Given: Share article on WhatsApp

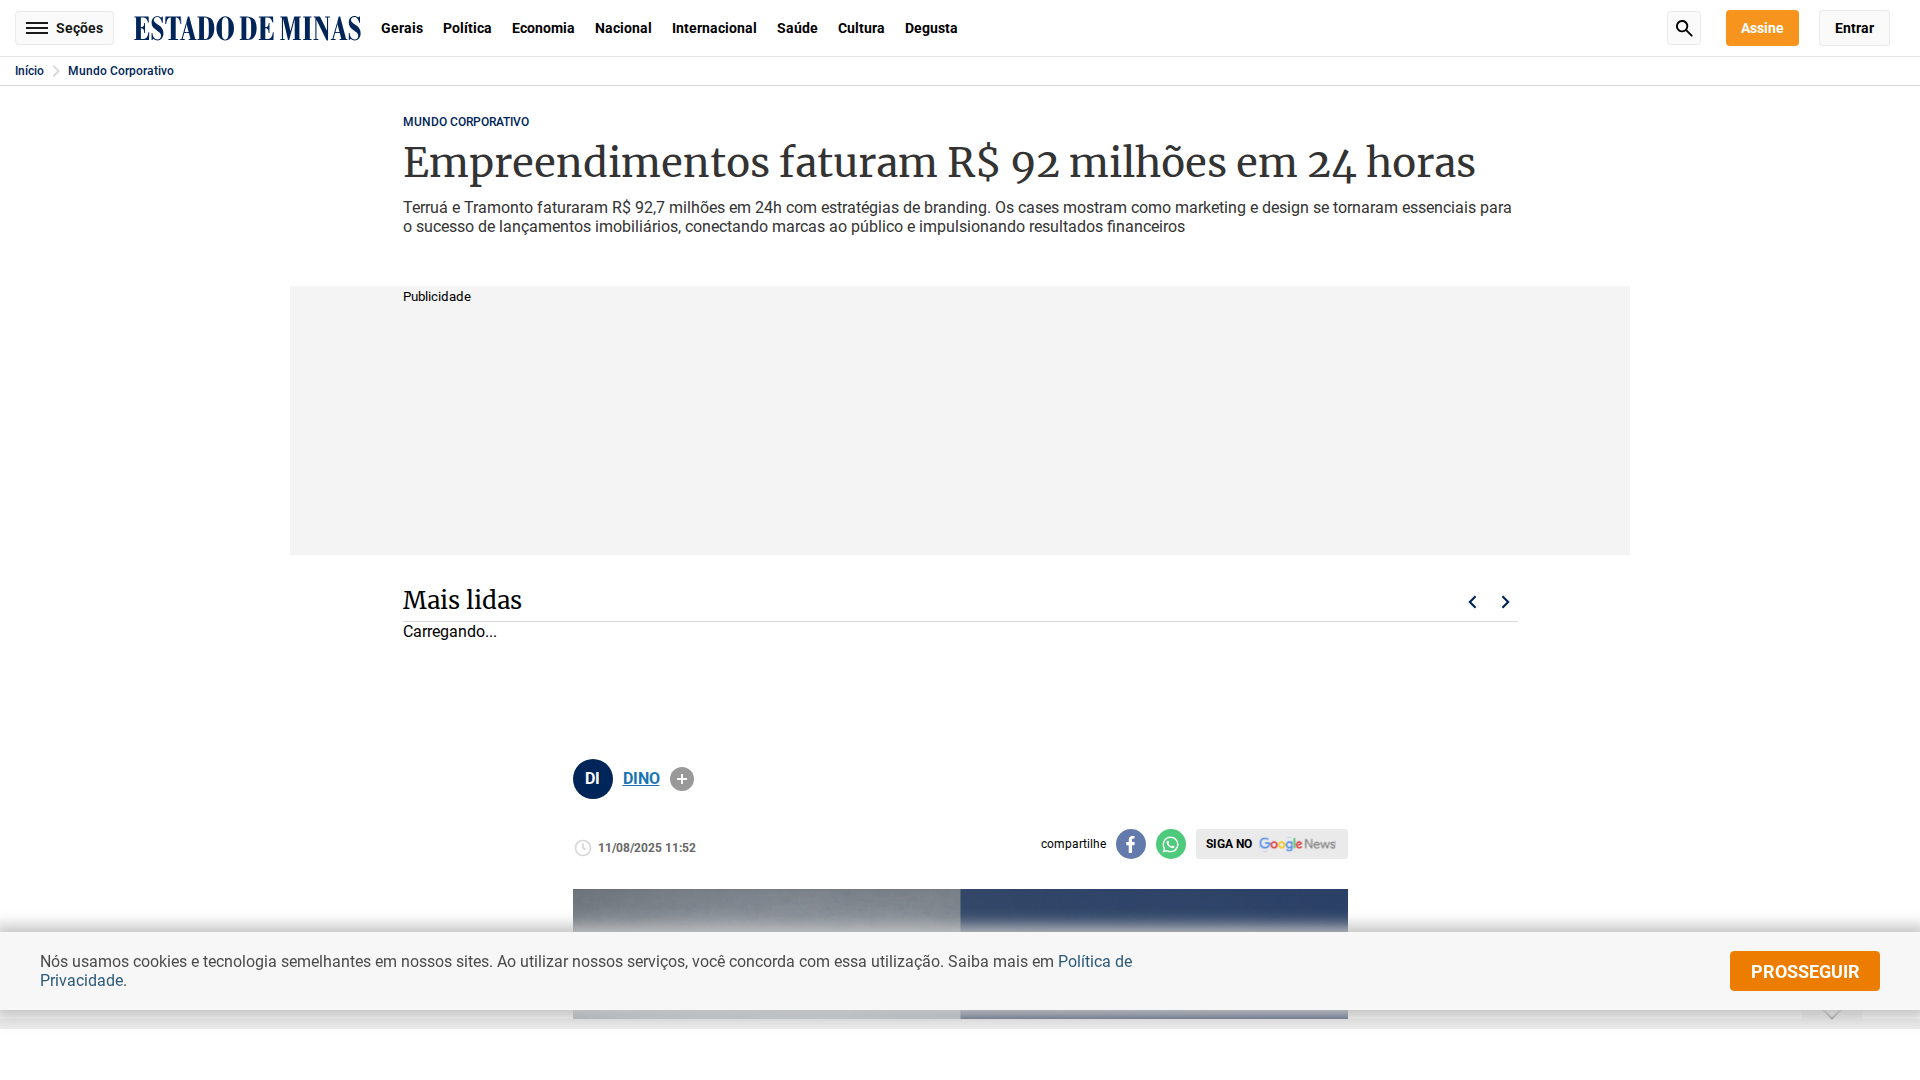Looking at the screenshot, I should [1171, 844].
